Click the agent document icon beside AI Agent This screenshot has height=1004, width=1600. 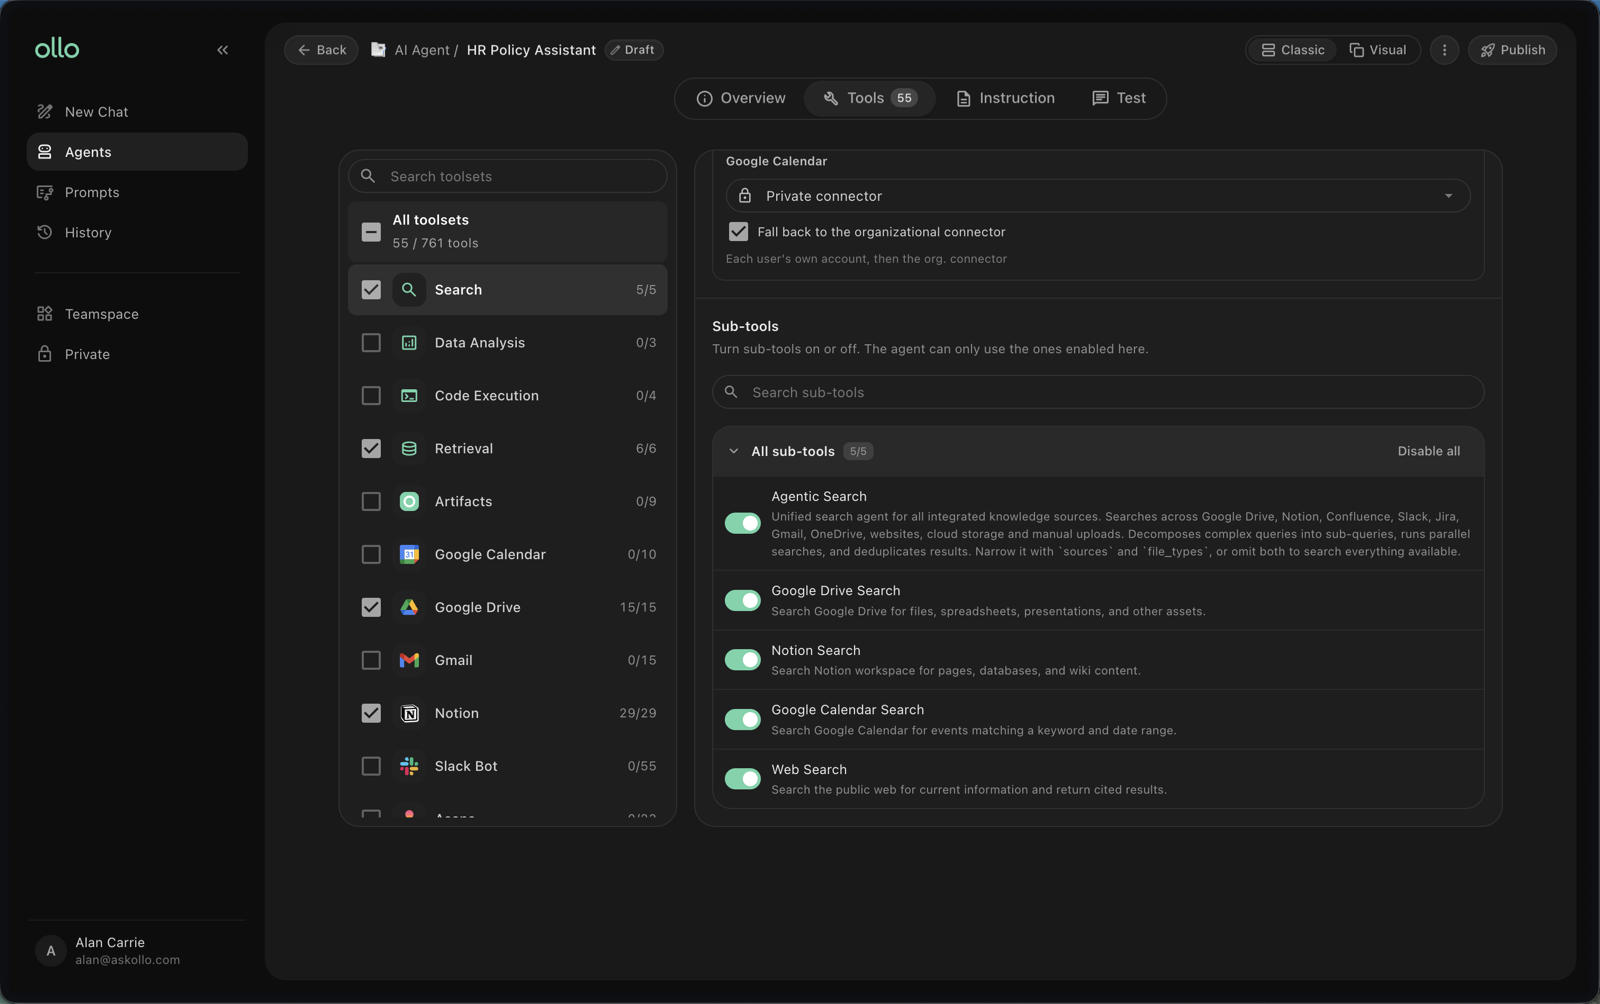click(x=378, y=50)
